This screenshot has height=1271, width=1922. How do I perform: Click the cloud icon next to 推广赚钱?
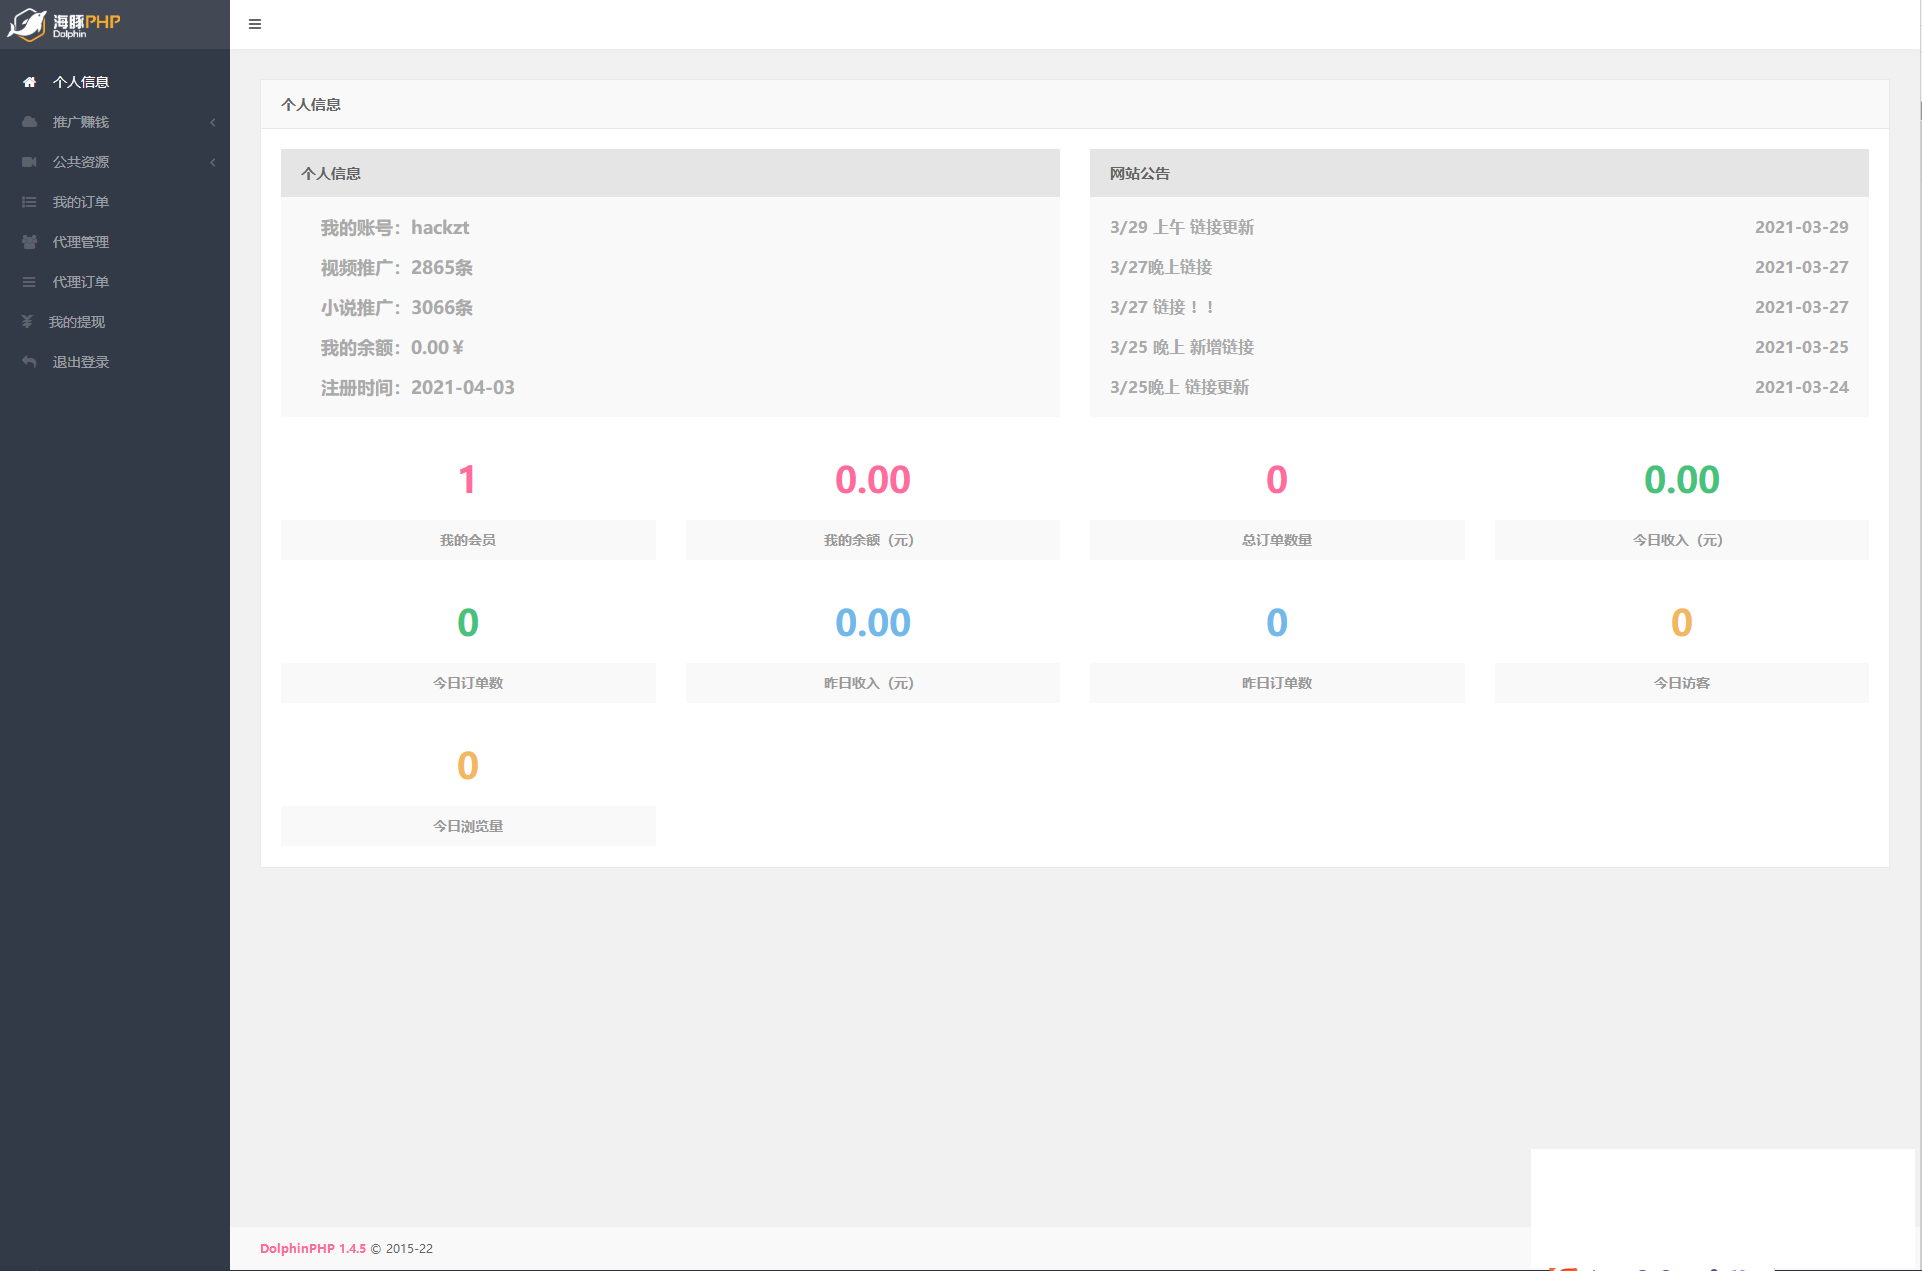tap(29, 122)
